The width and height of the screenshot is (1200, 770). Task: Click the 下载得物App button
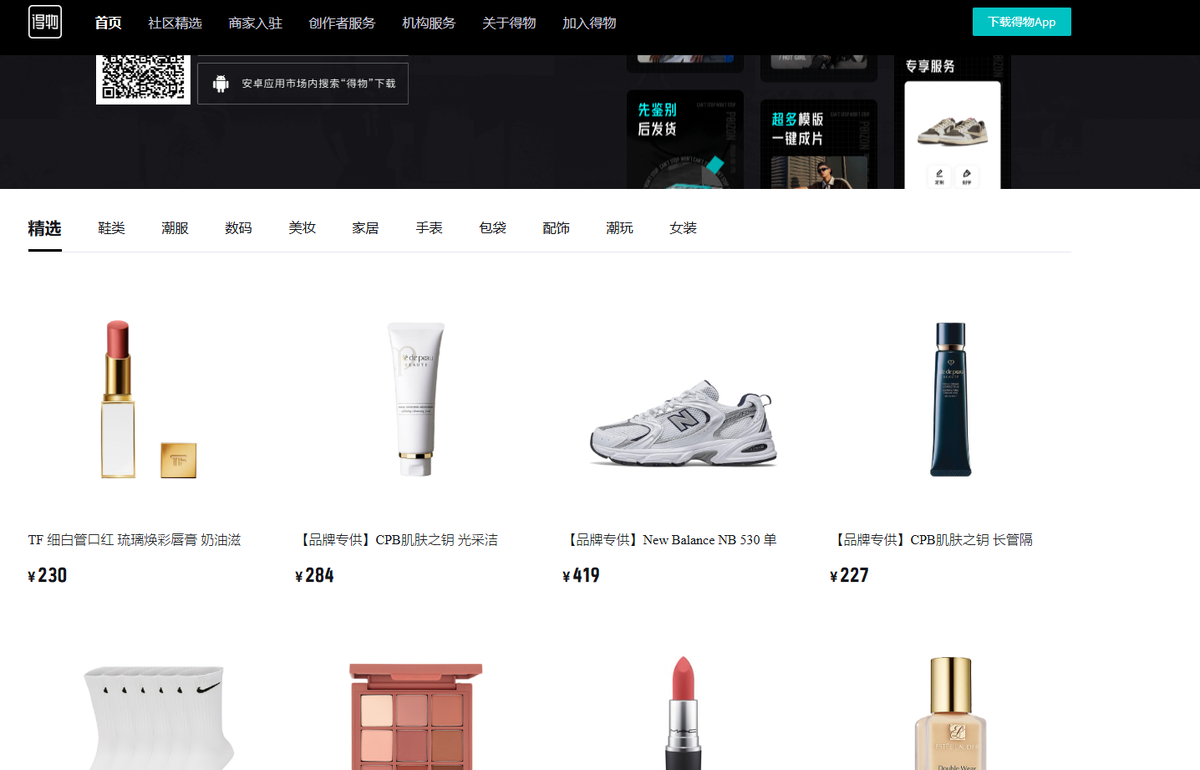[1021, 22]
